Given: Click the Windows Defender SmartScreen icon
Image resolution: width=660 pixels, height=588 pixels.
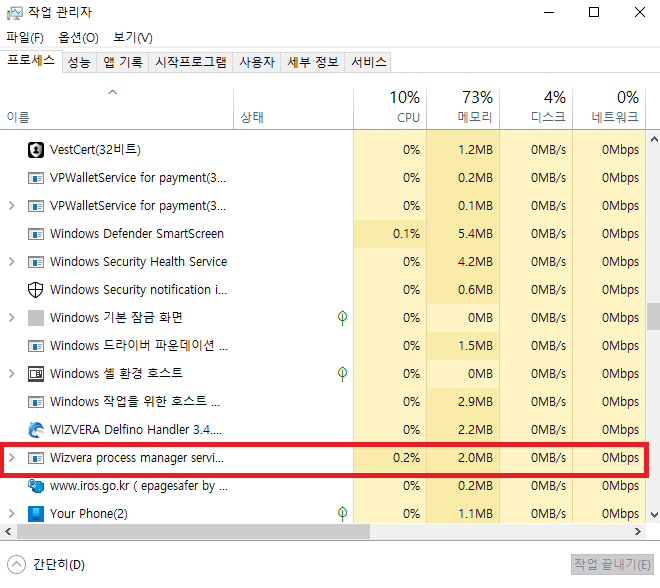Looking at the screenshot, I should click(36, 234).
